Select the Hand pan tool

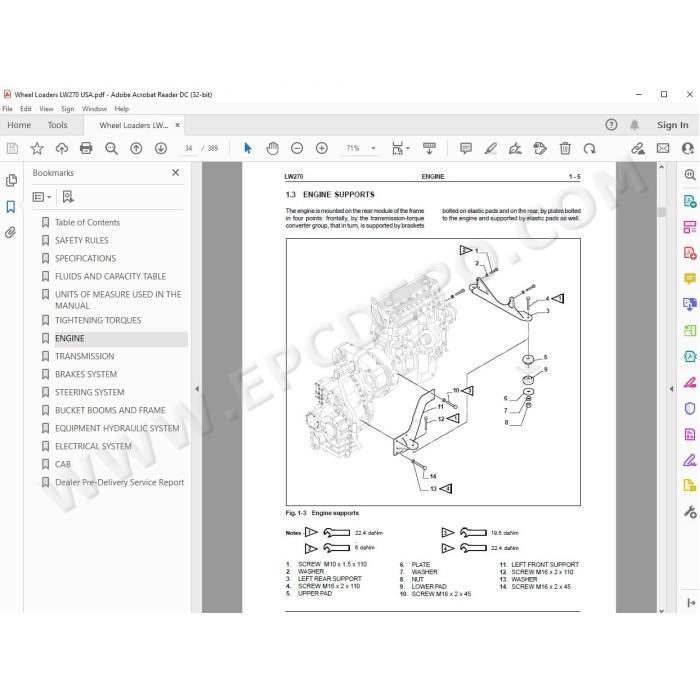272,148
